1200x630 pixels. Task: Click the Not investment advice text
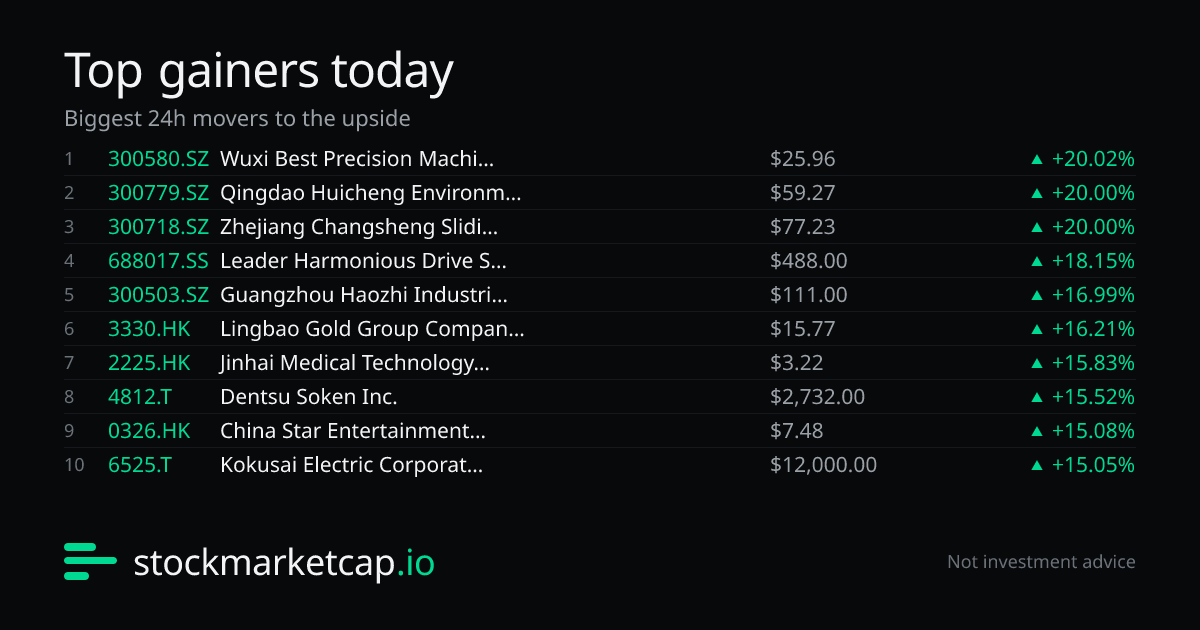click(1041, 562)
